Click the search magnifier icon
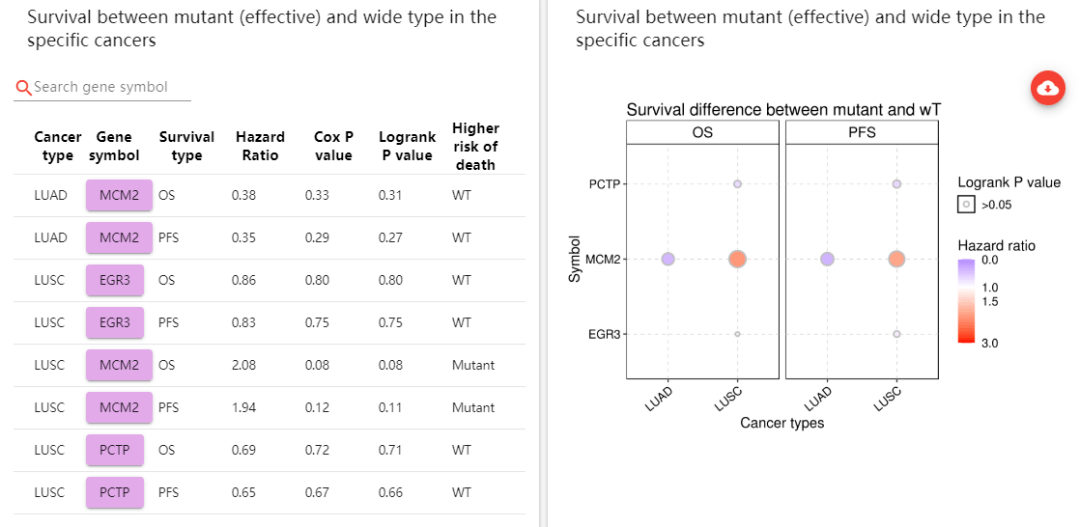This screenshot has width=1080, height=527. click(23, 88)
